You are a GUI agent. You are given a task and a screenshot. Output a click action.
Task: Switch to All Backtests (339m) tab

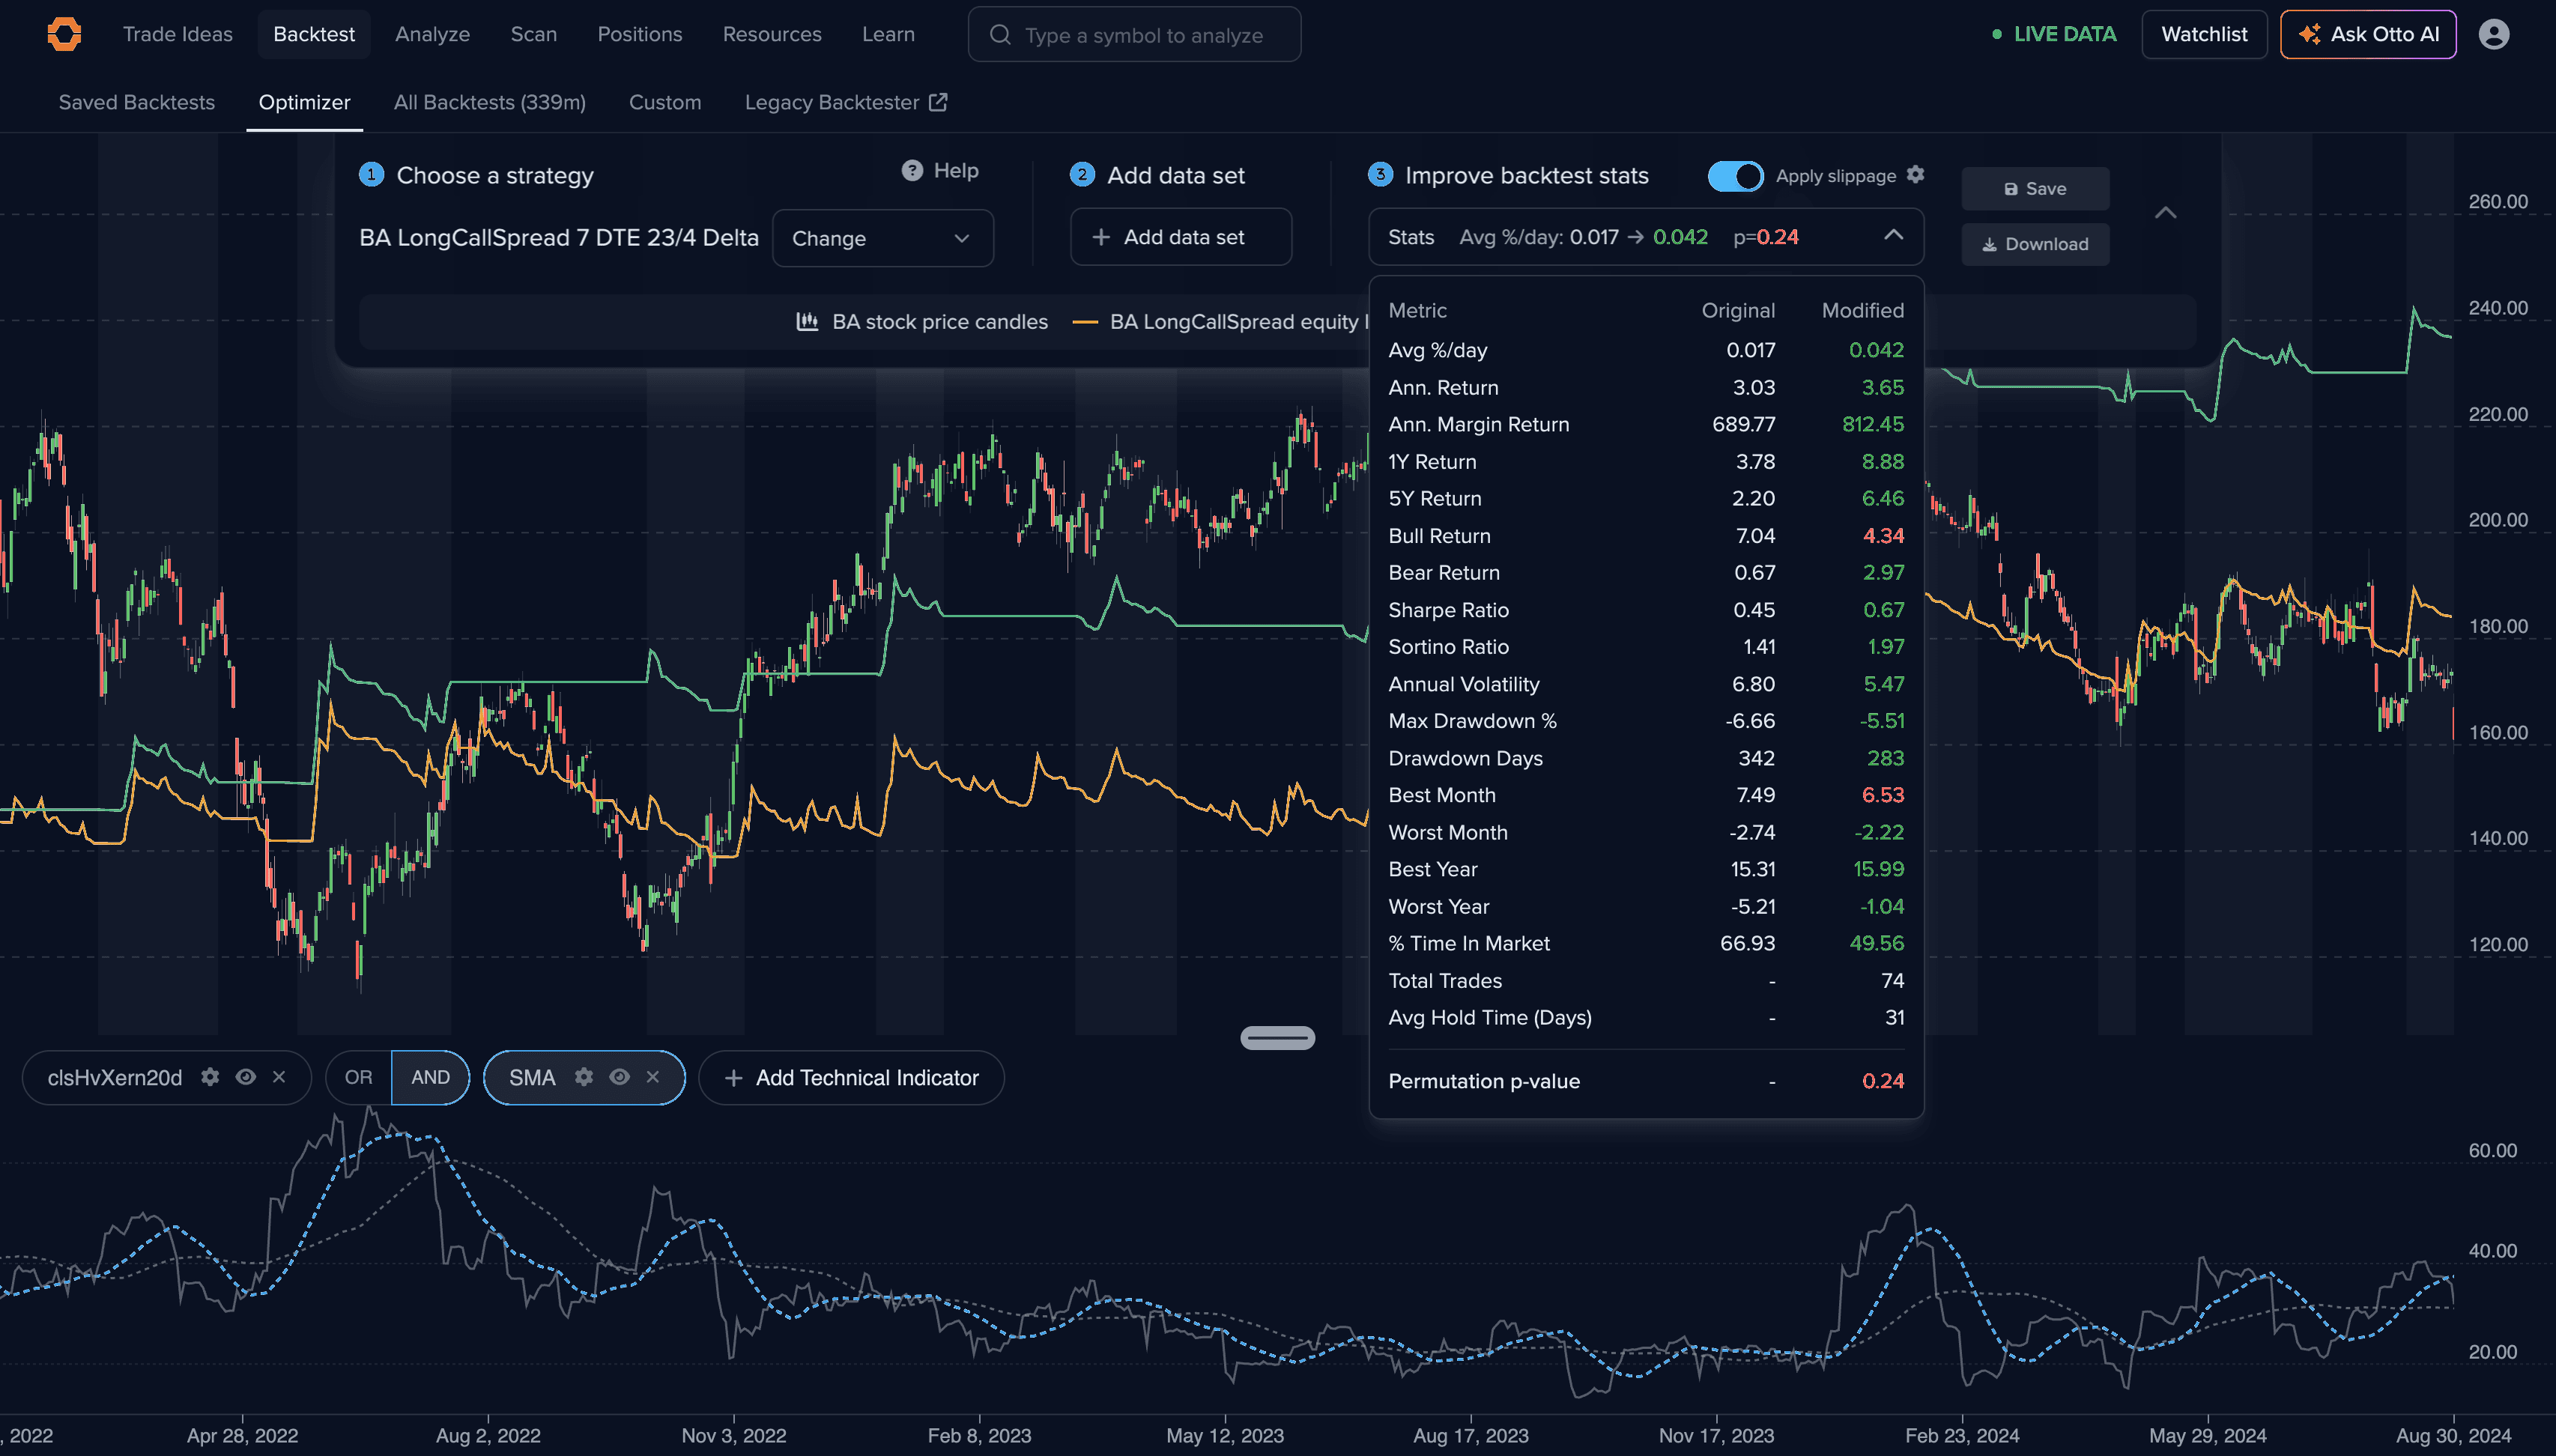(x=490, y=102)
